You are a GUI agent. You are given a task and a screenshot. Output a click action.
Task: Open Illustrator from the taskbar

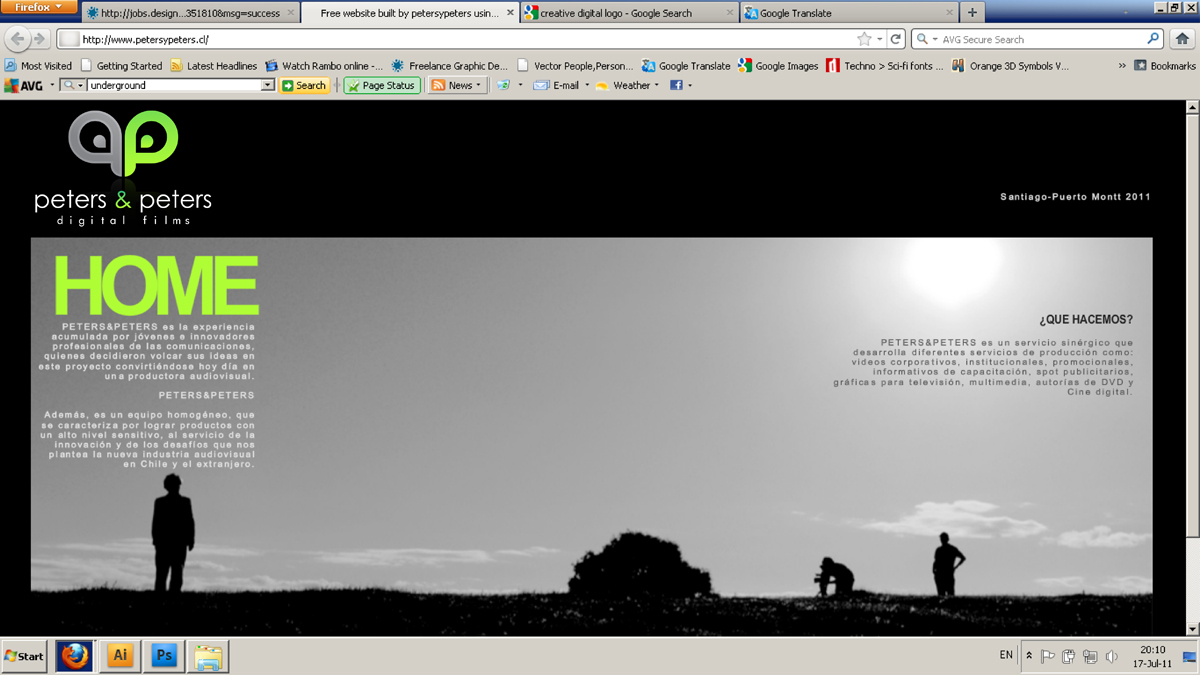[120, 656]
